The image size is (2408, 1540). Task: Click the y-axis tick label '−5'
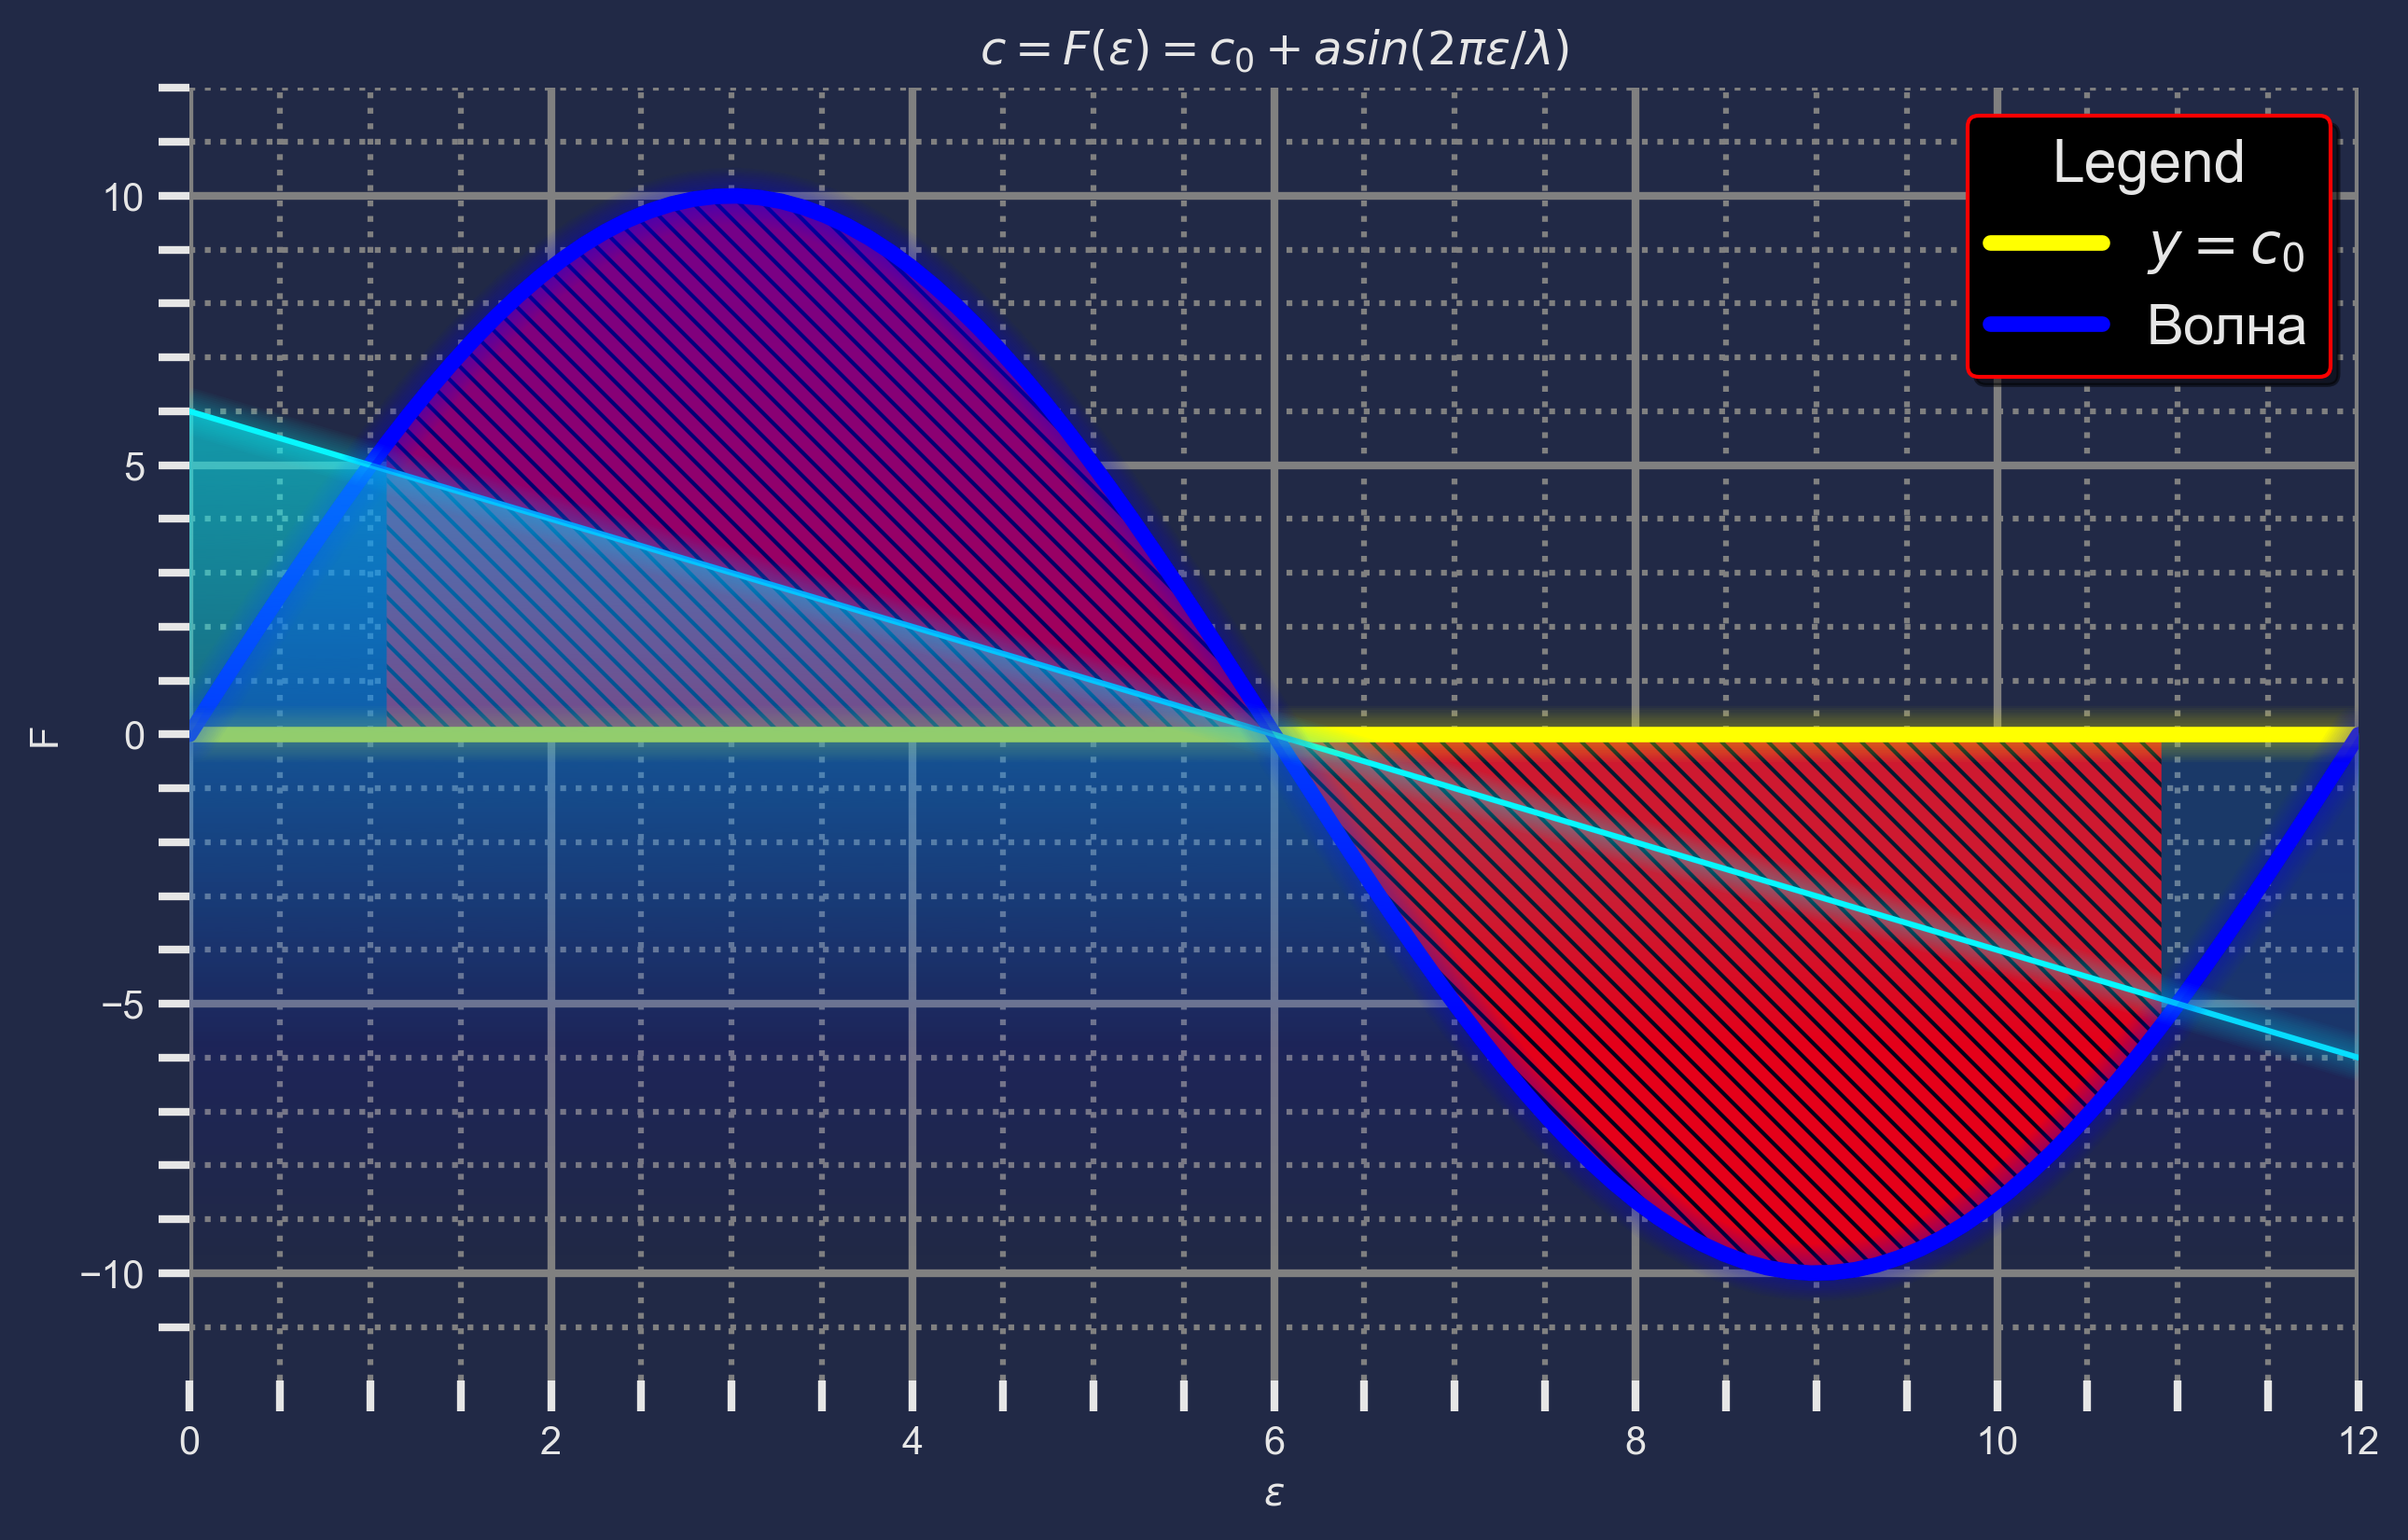pyautogui.click(x=123, y=1004)
